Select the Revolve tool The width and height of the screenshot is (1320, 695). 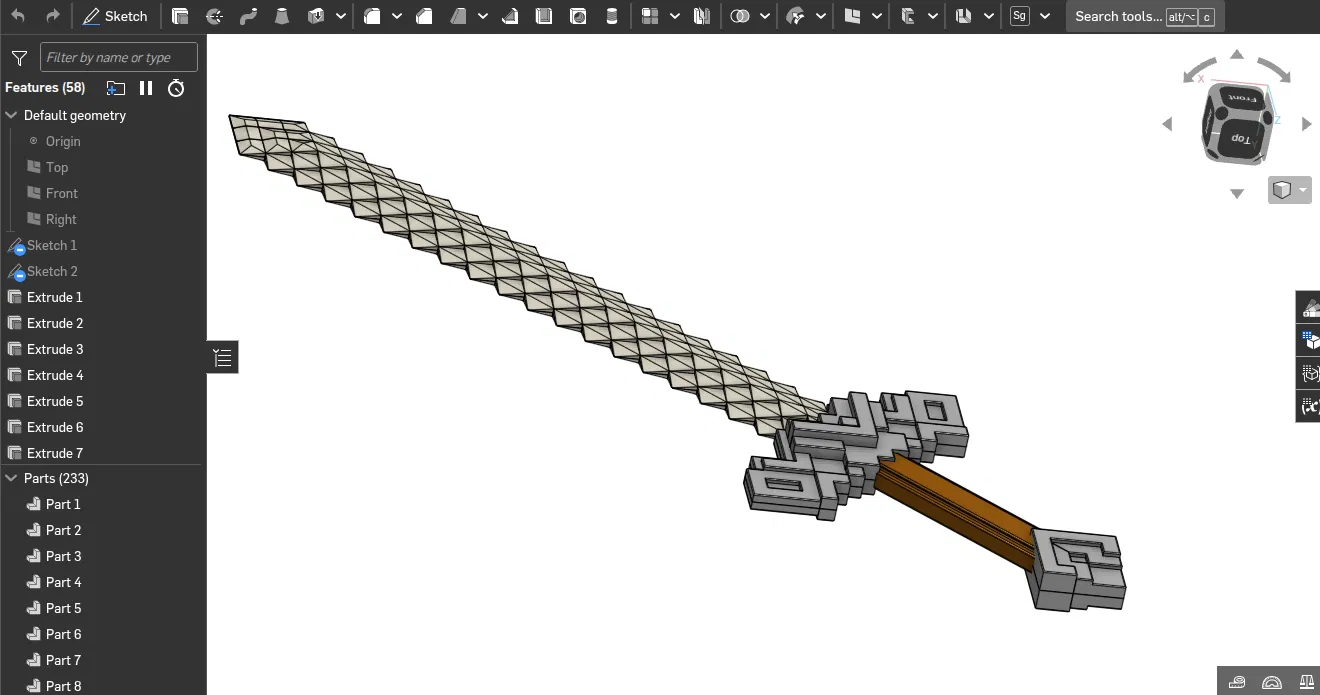tap(214, 16)
